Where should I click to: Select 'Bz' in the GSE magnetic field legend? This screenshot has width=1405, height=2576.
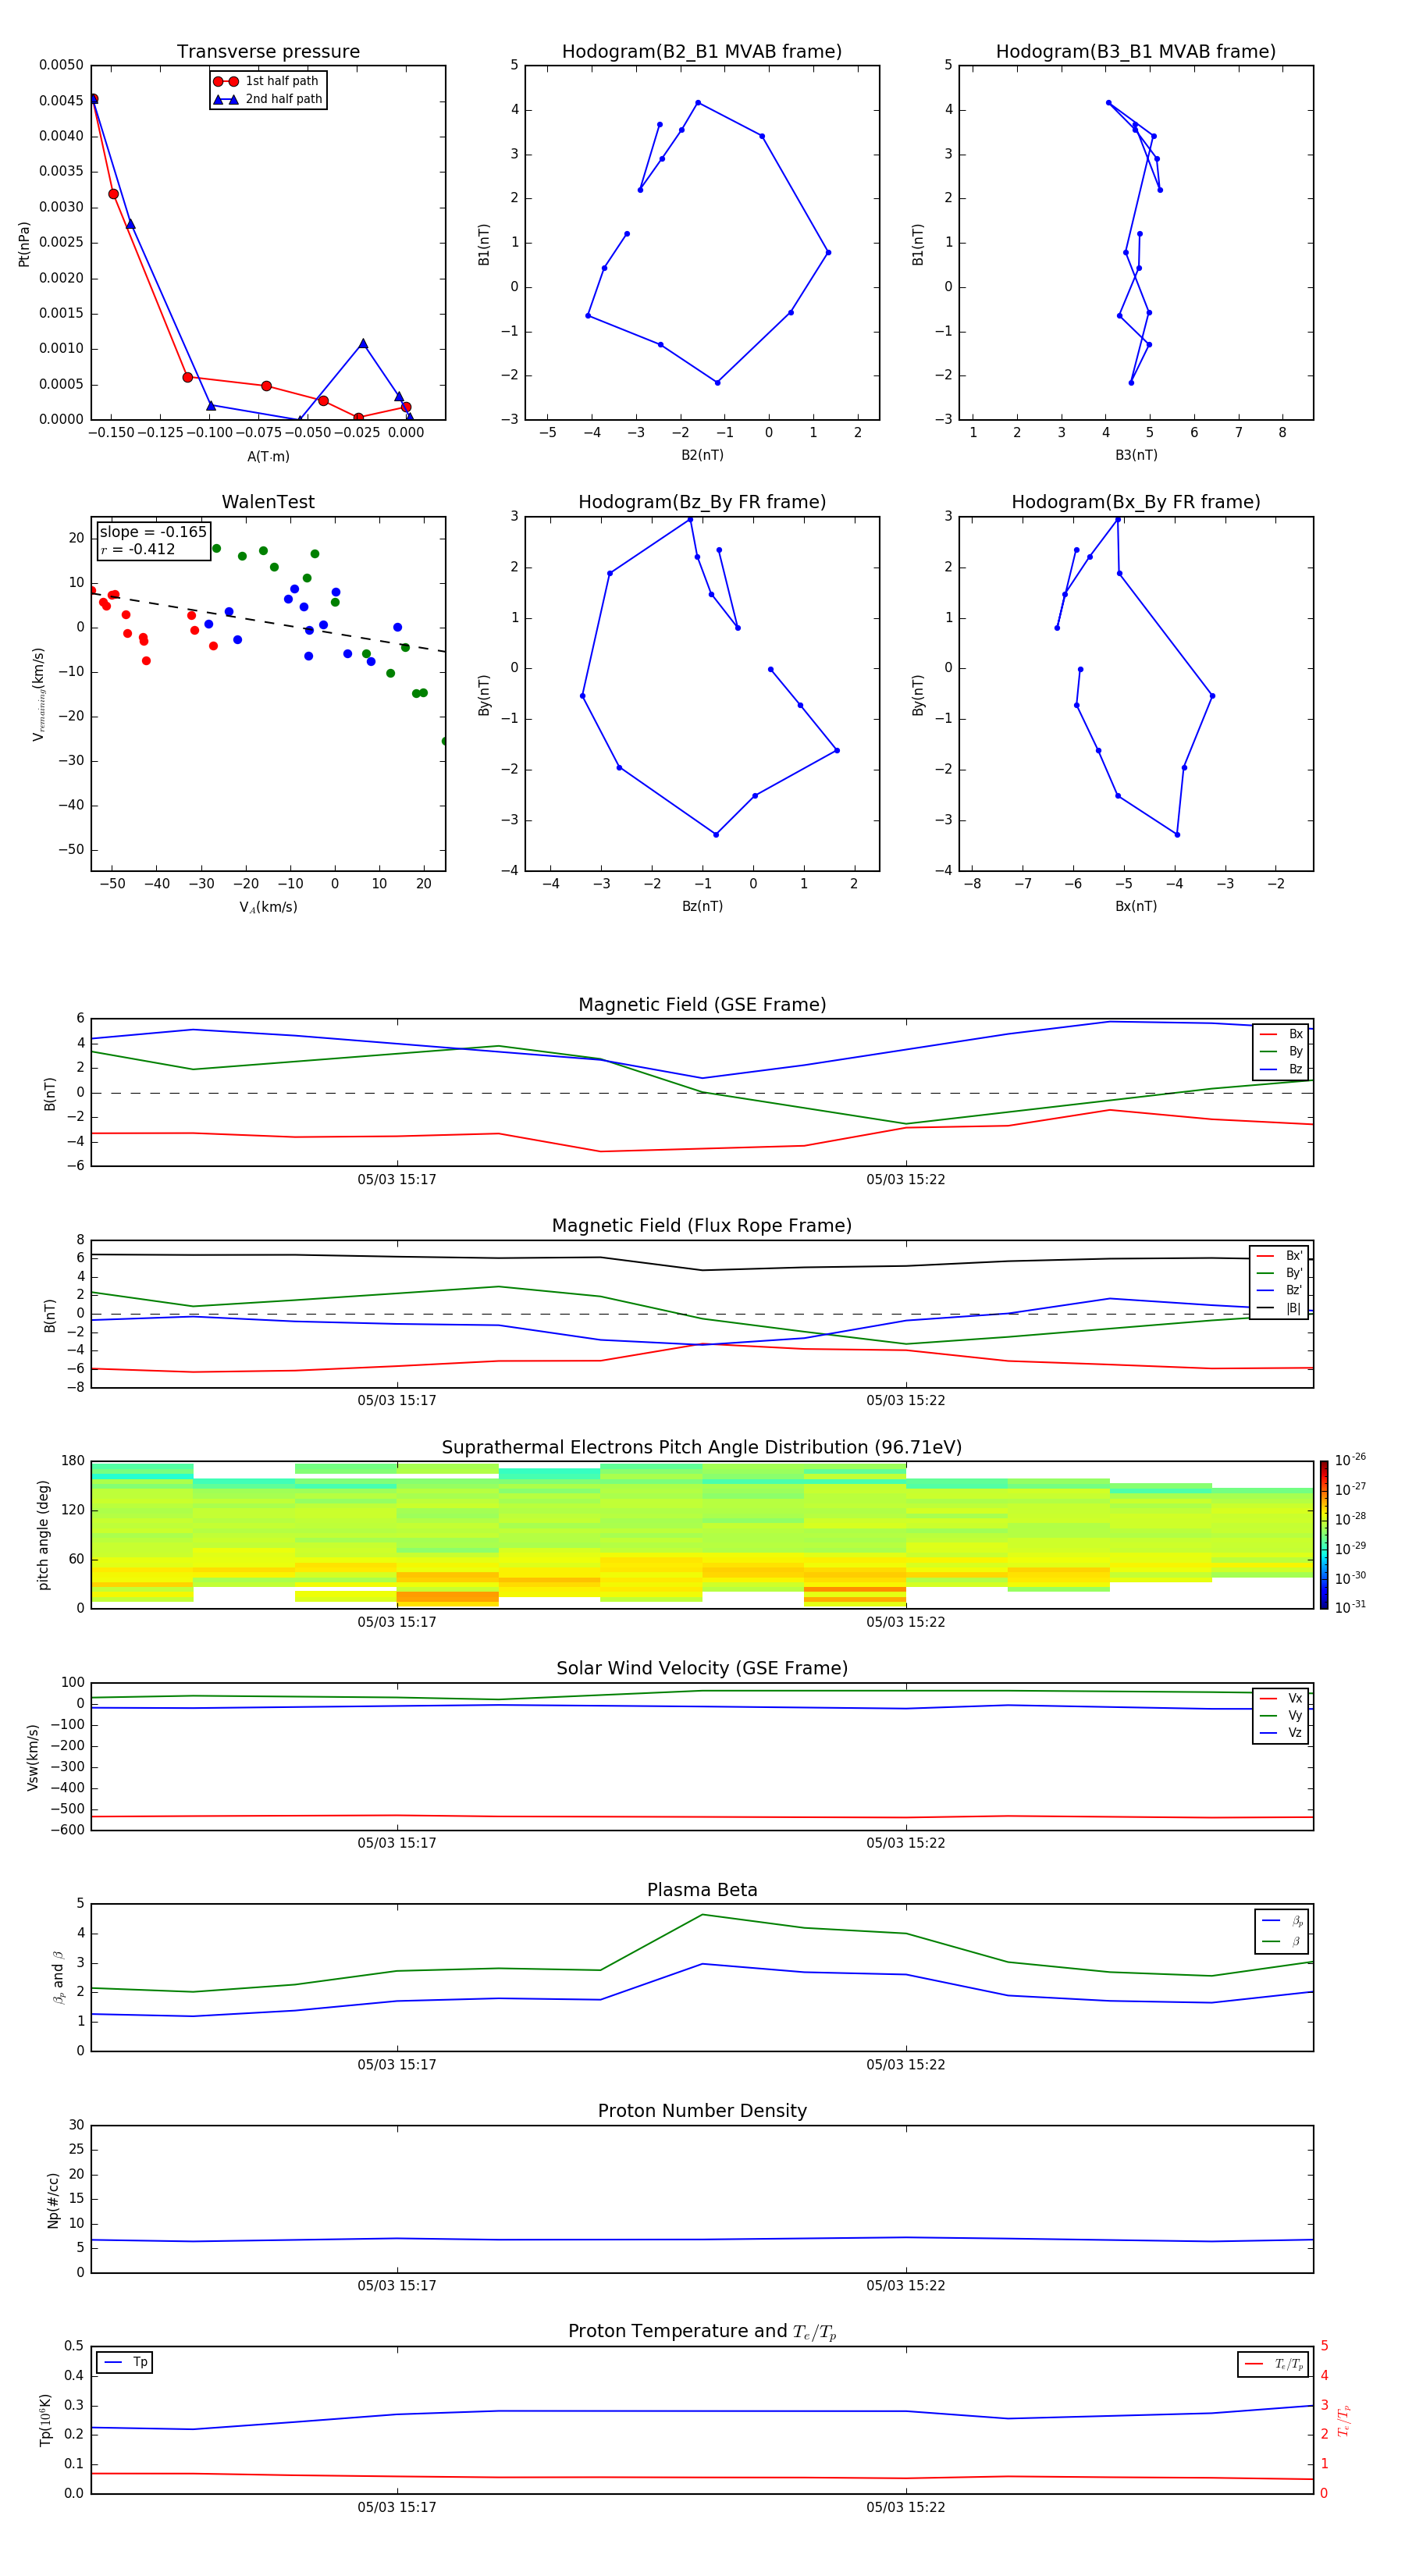tap(1282, 1069)
